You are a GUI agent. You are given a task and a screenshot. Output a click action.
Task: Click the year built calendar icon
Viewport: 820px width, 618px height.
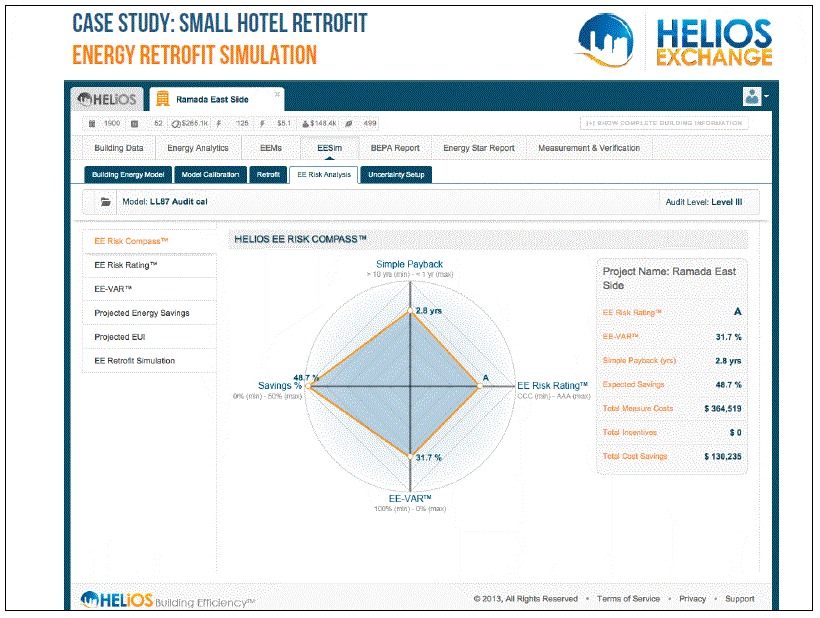(92, 123)
